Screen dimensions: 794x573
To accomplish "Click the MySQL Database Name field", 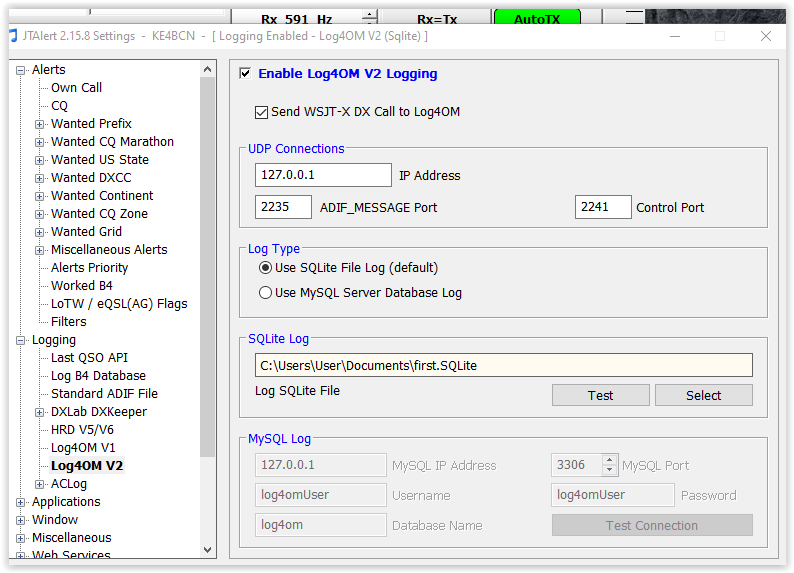I will pos(321,525).
